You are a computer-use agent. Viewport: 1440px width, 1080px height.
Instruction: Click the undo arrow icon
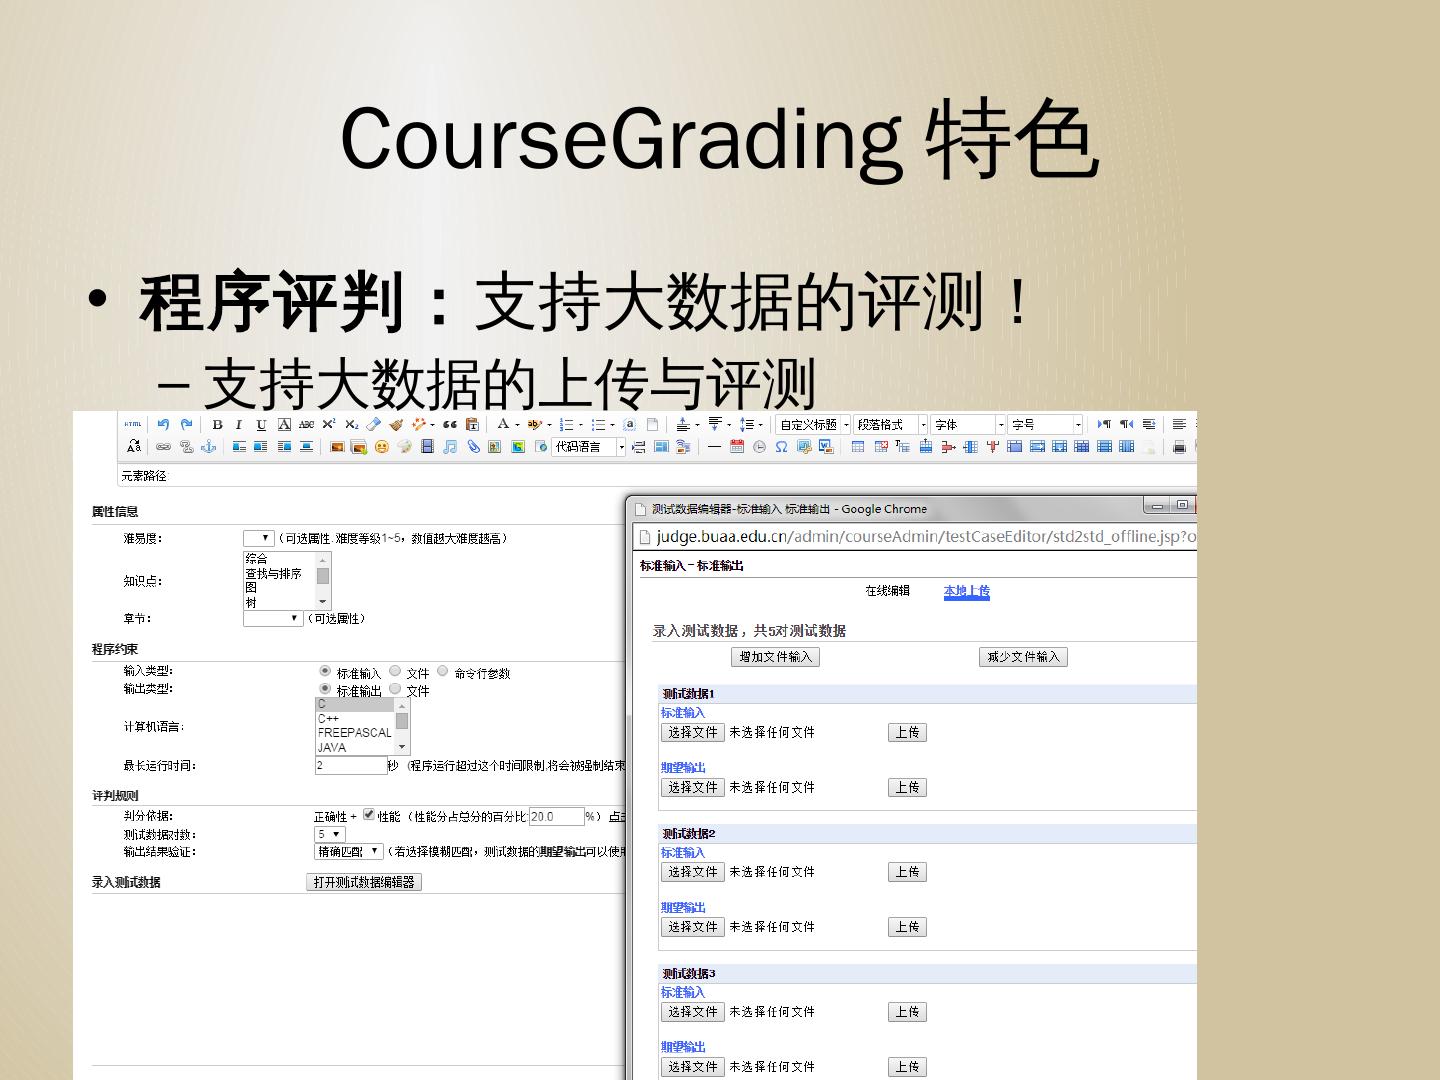(x=164, y=425)
